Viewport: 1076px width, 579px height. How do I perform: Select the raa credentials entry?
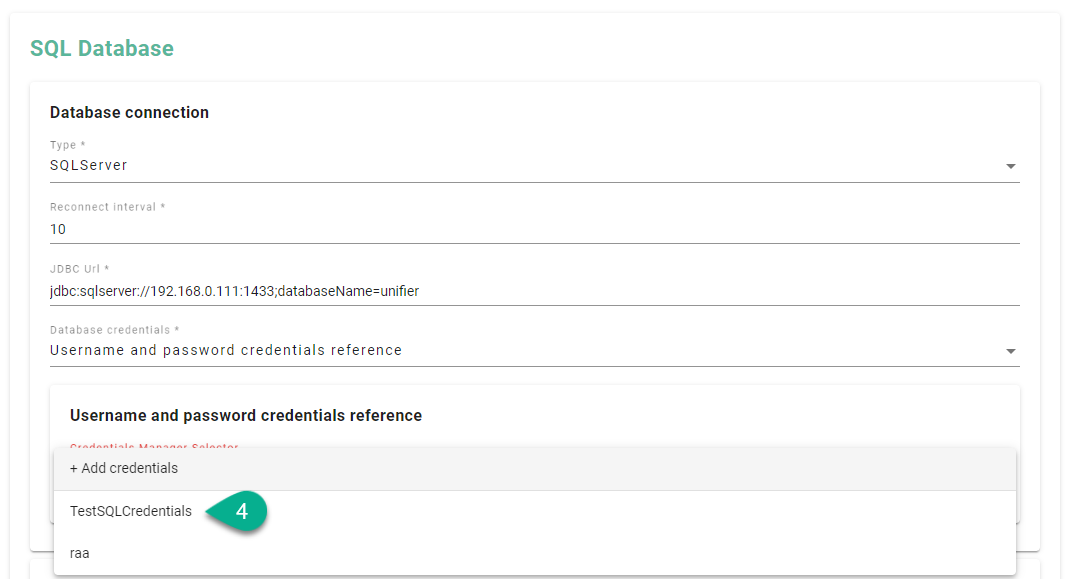tap(80, 552)
